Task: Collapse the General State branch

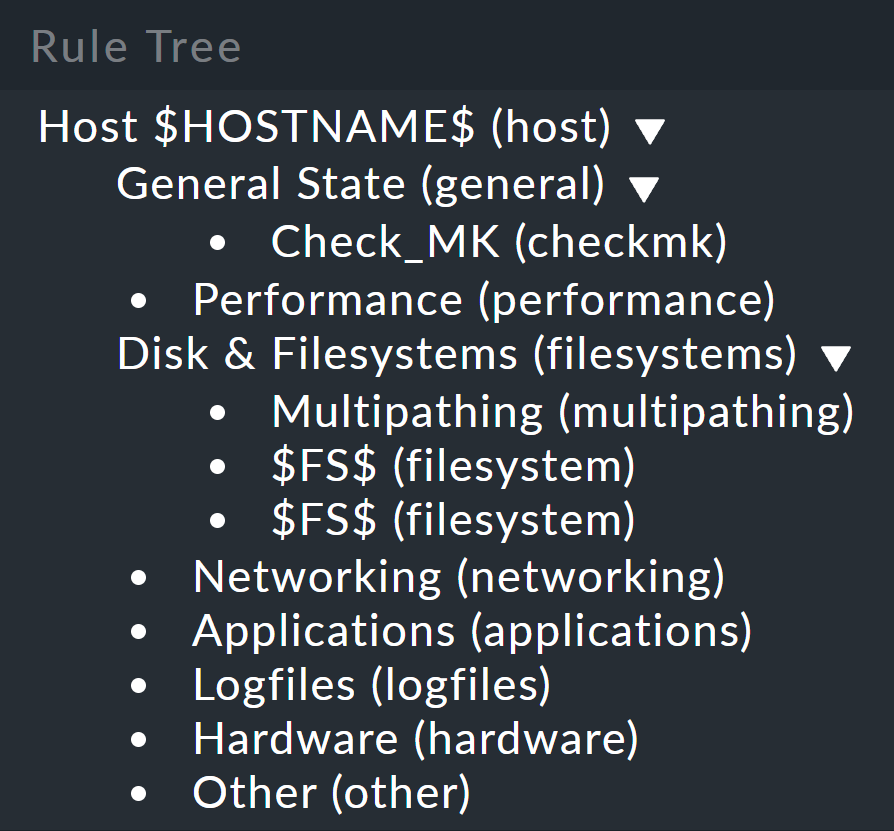Action: point(644,187)
